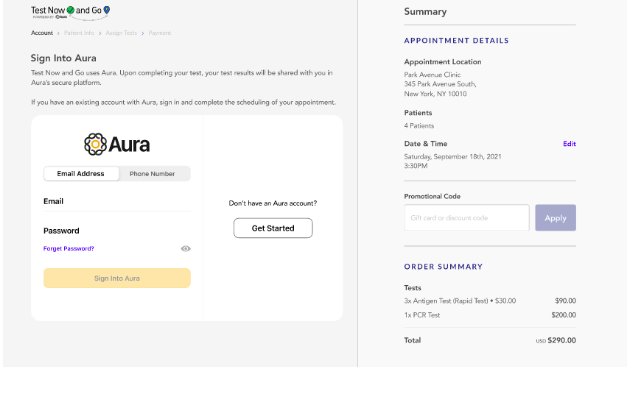Apply the promotional code
Screen dimensions: 630x394
pos(555,218)
